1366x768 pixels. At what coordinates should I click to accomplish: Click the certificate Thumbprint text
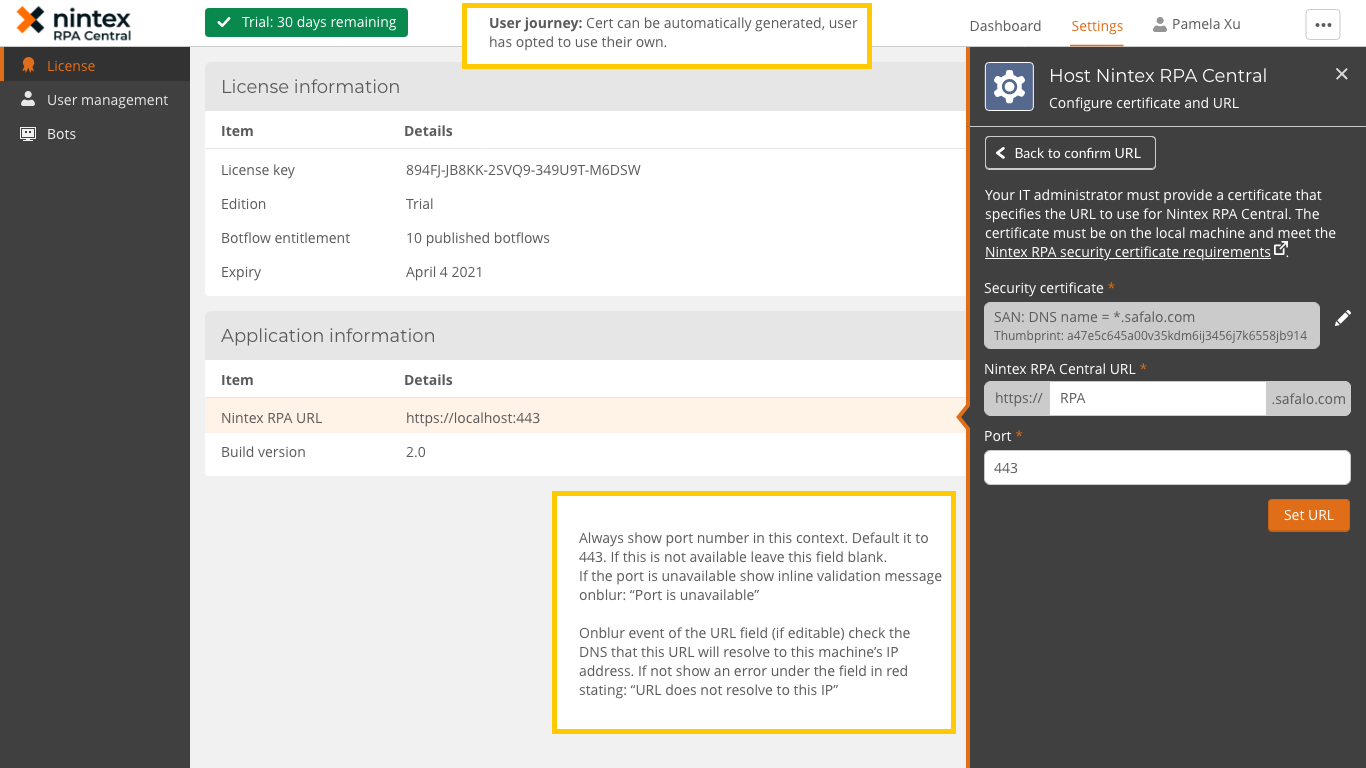[x=1150, y=336]
